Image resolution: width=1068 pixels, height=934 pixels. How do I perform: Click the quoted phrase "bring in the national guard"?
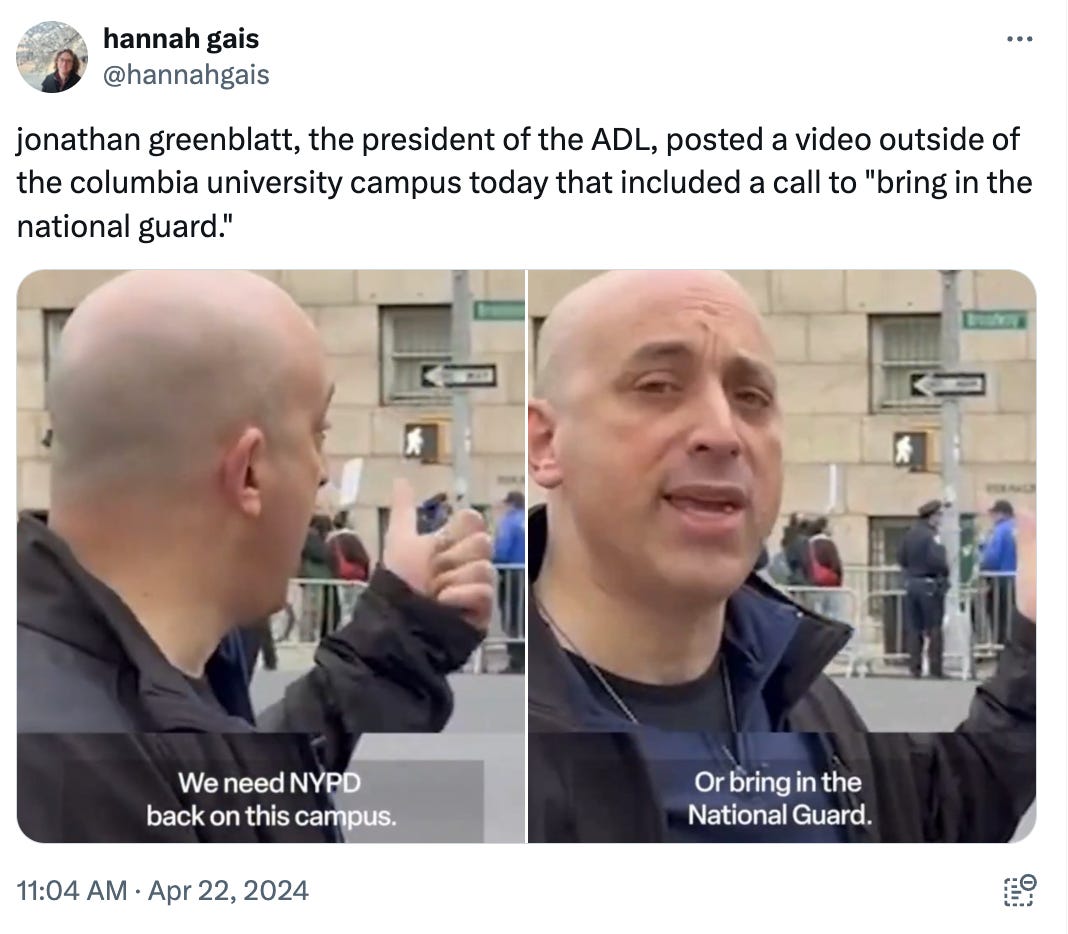point(524,204)
